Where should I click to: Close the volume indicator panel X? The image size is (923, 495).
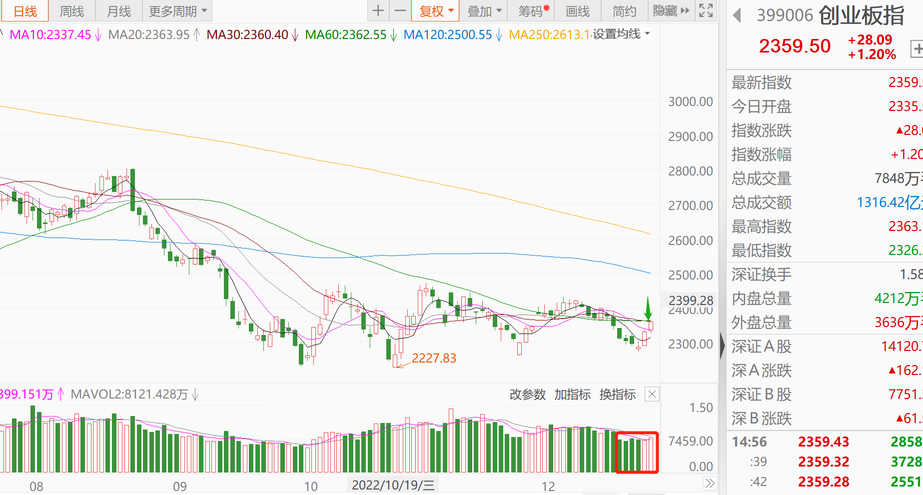[652, 394]
